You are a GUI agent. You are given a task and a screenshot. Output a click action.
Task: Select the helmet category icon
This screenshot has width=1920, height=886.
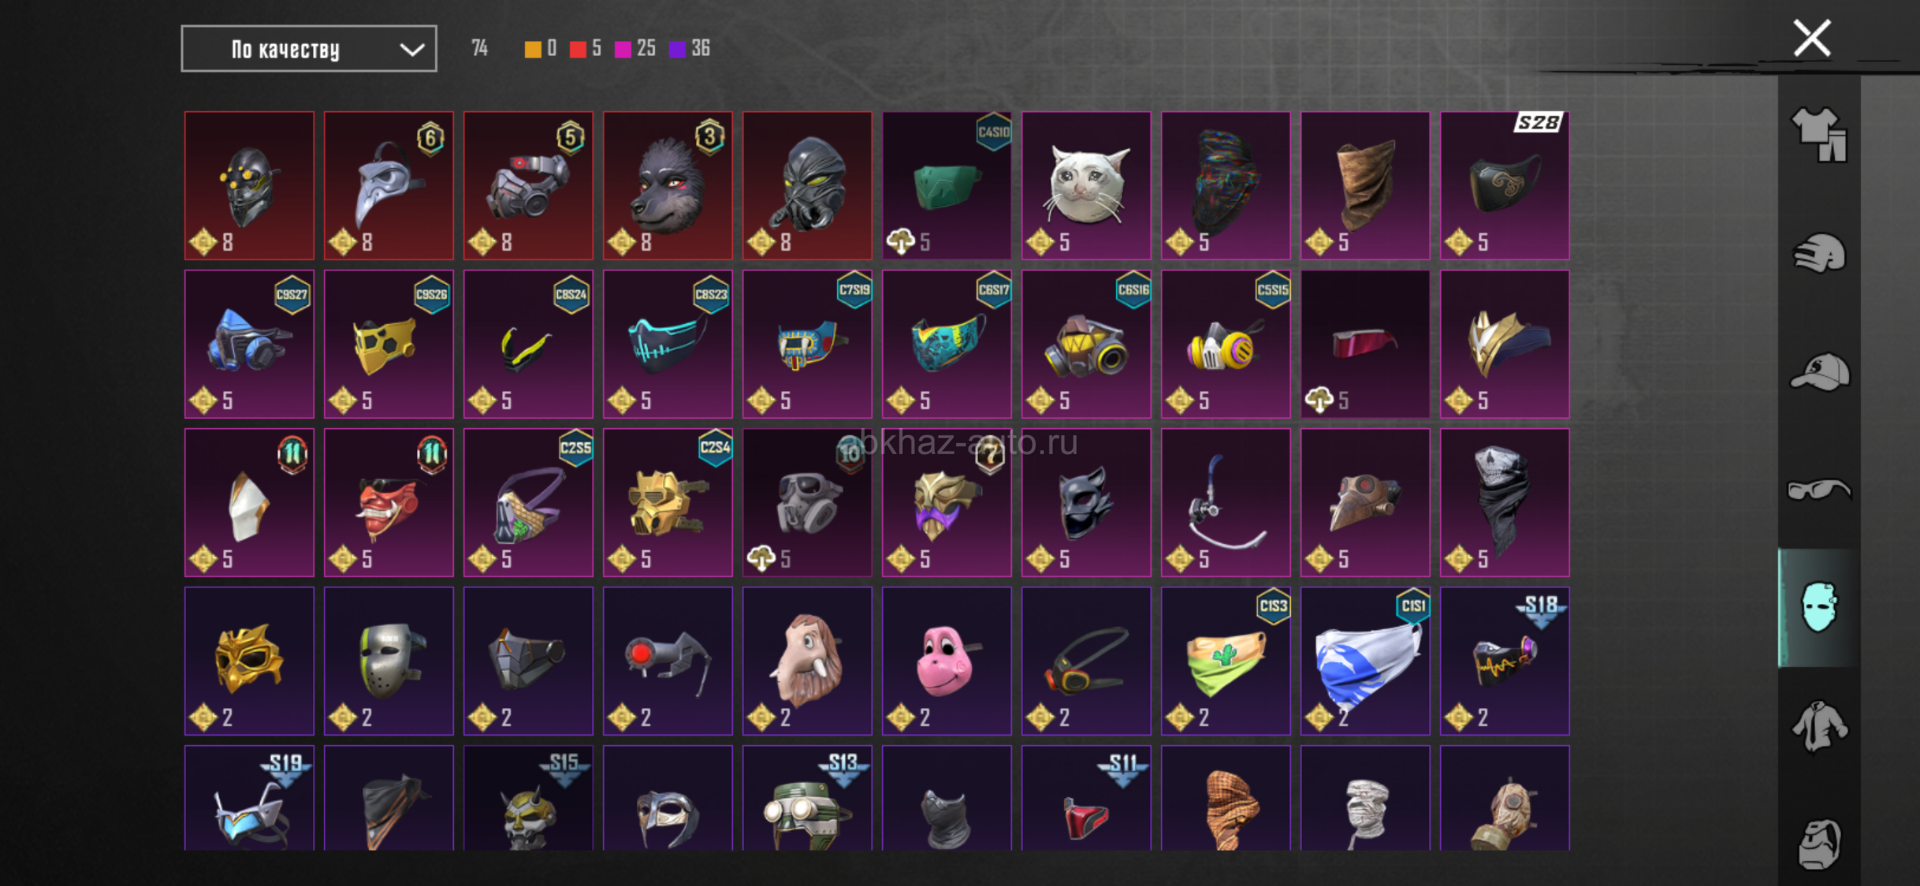pyautogui.click(x=1819, y=253)
